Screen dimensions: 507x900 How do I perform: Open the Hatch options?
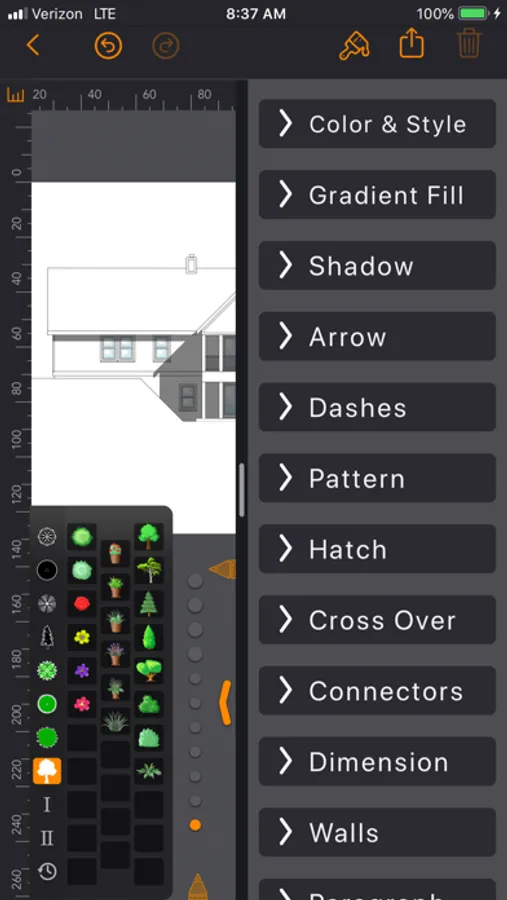377,549
